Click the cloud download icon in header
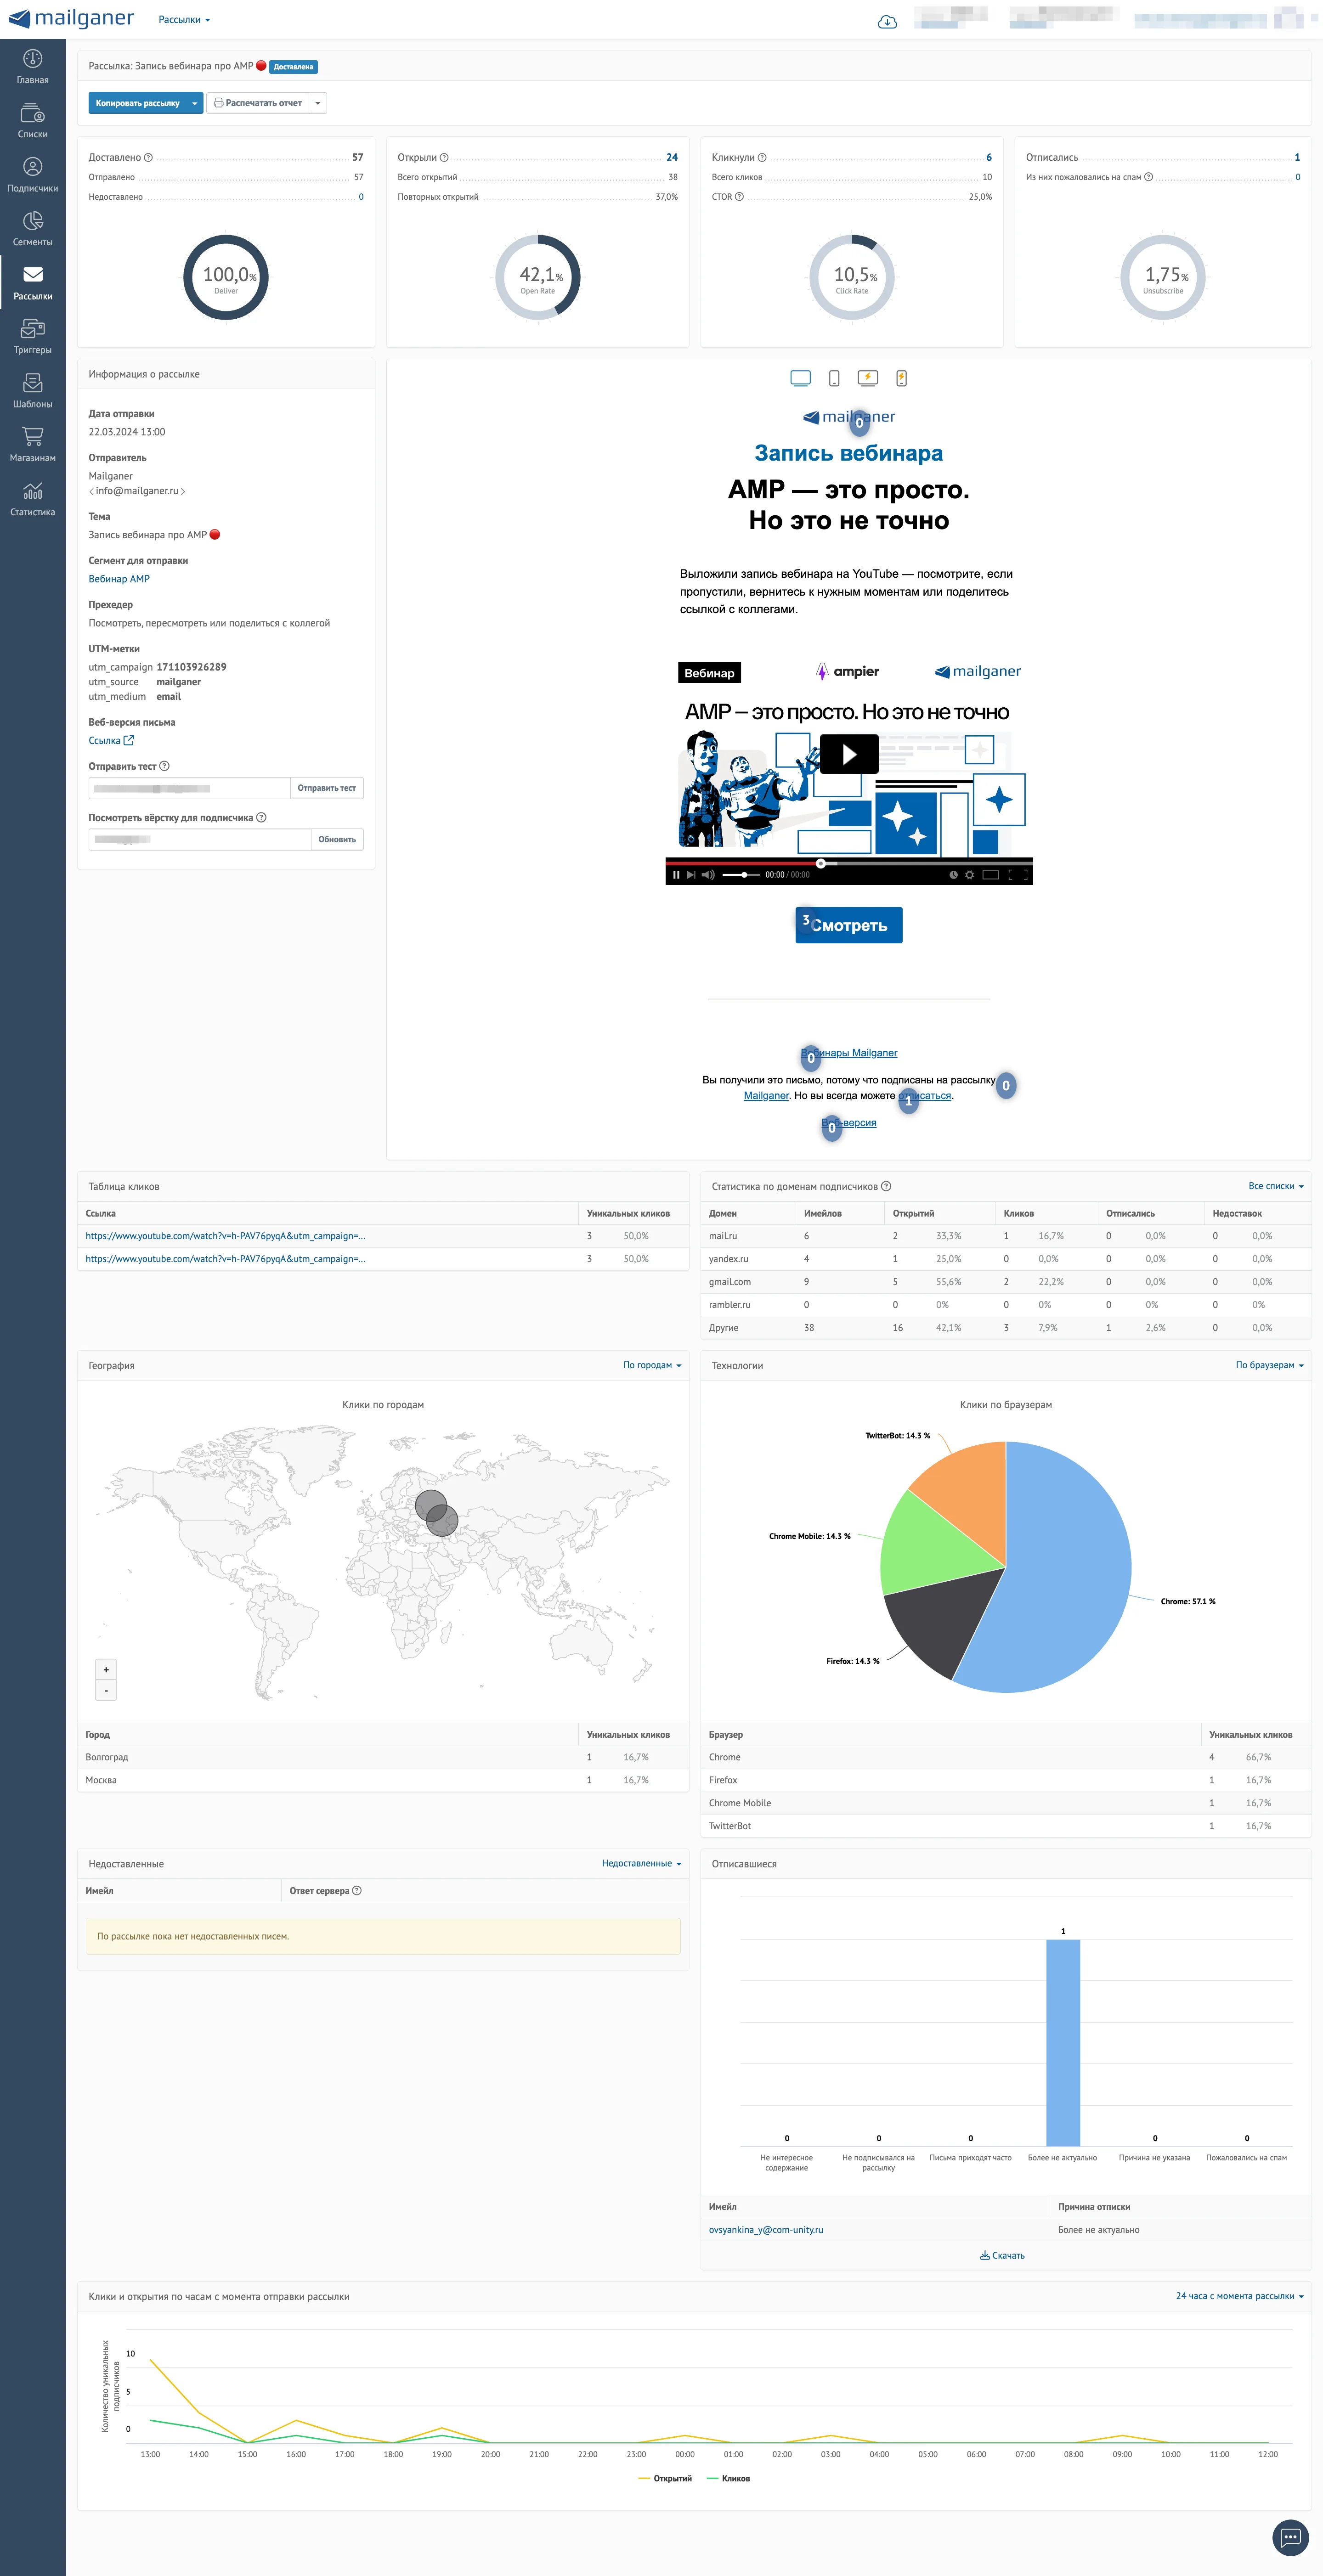The height and width of the screenshot is (2576, 1323). (887, 21)
